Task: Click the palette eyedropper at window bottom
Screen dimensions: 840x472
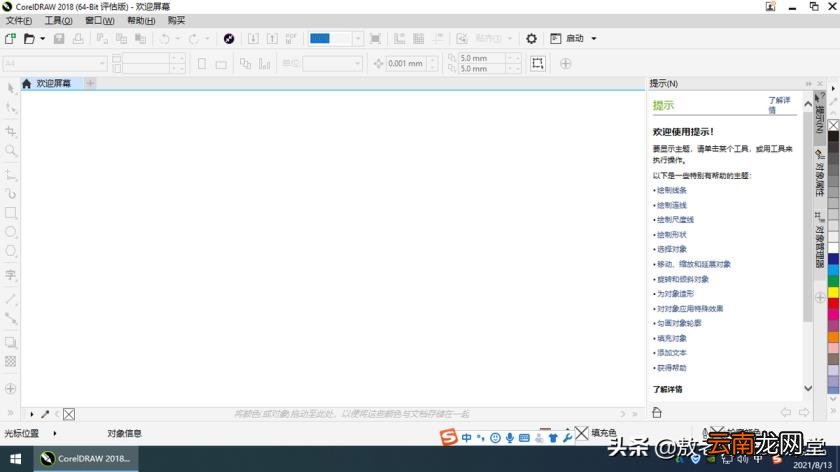Action: point(45,414)
